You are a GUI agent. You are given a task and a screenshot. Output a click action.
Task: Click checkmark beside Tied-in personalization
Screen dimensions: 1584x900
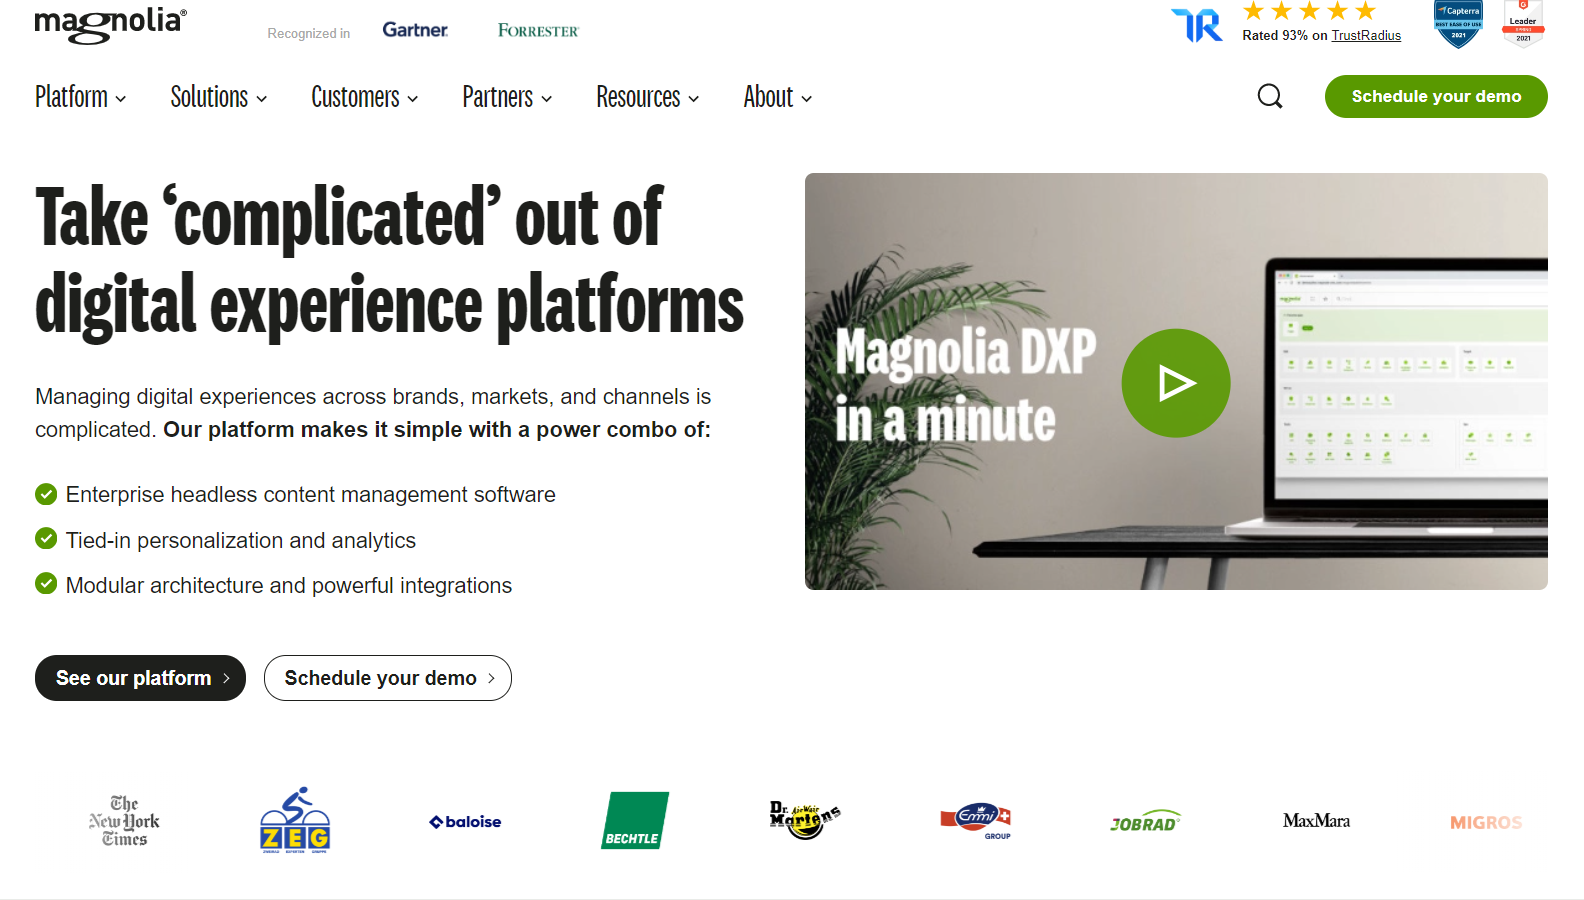tap(46, 539)
